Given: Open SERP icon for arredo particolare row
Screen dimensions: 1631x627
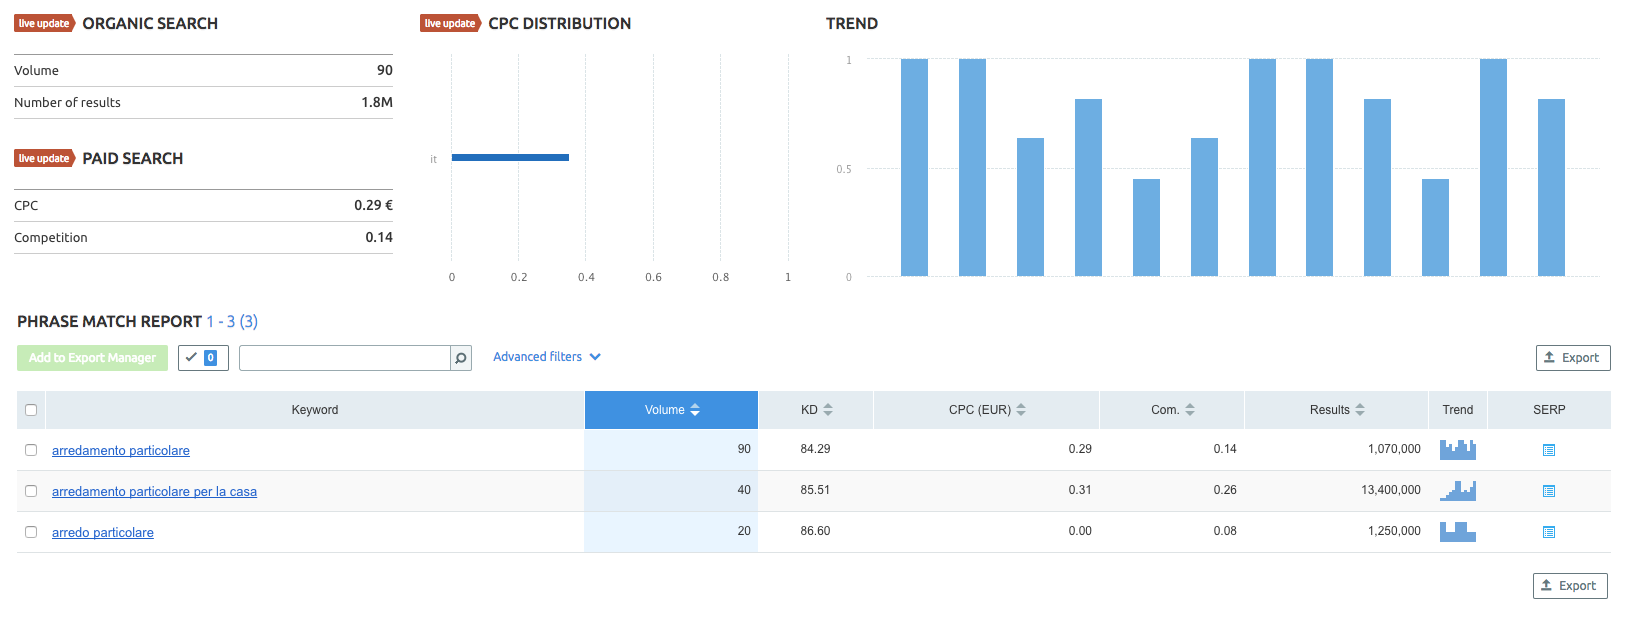Looking at the screenshot, I should [1548, 532].
